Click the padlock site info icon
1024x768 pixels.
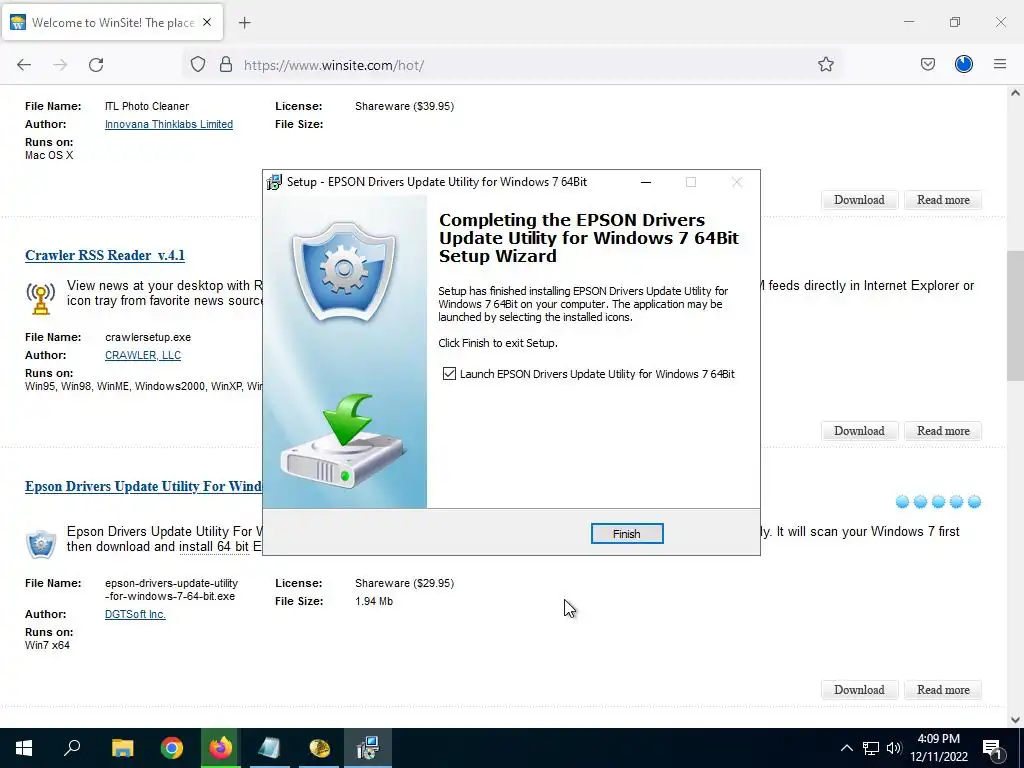(226, 65)
